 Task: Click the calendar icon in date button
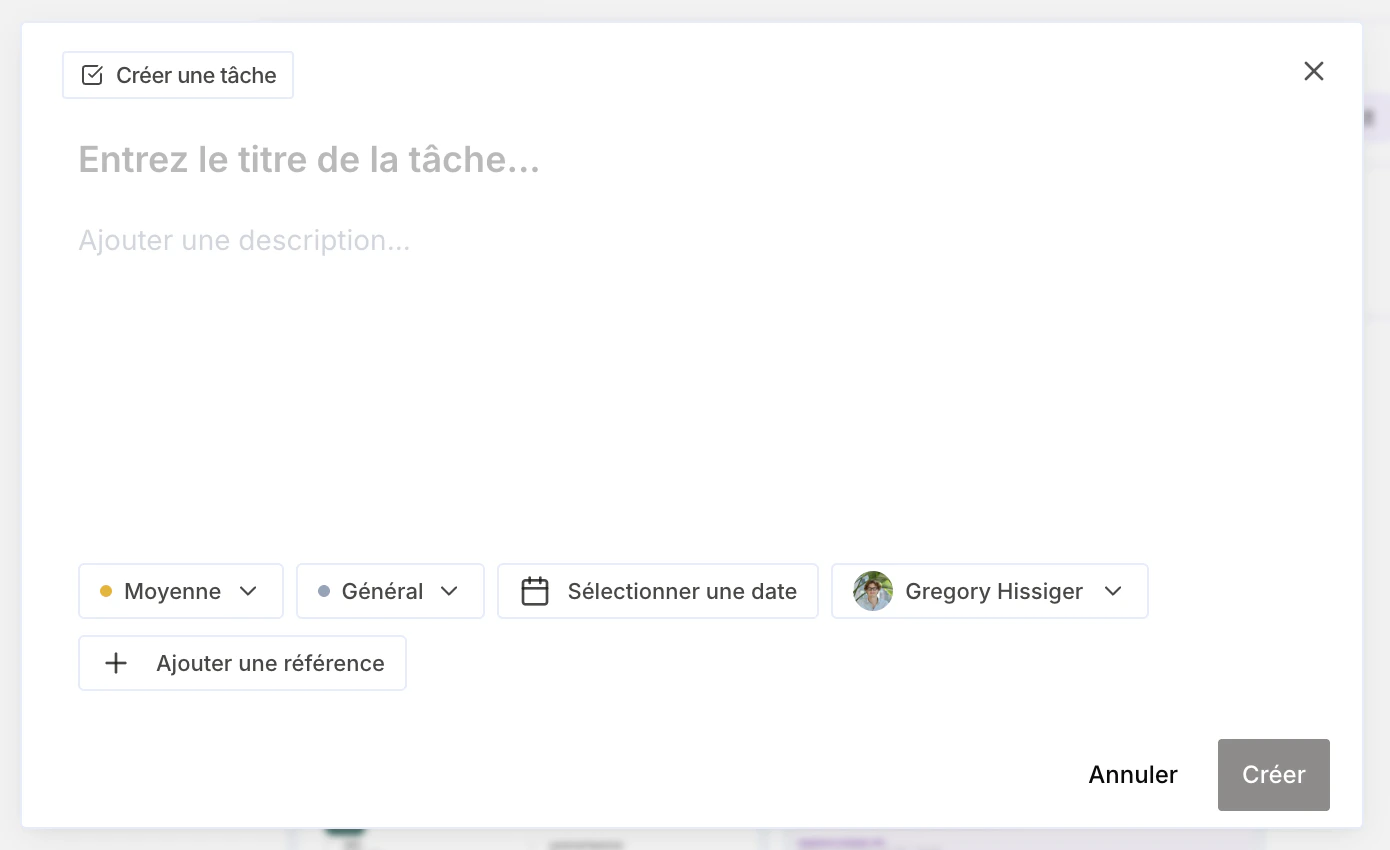tap(535, 591)
